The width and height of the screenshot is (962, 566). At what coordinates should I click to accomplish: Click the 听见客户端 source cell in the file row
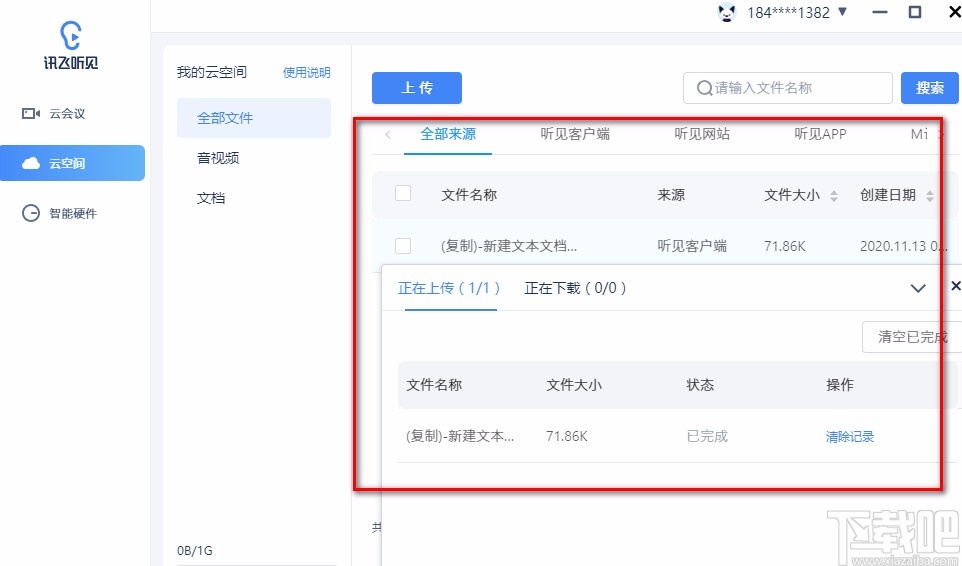[x=692, y=247]
